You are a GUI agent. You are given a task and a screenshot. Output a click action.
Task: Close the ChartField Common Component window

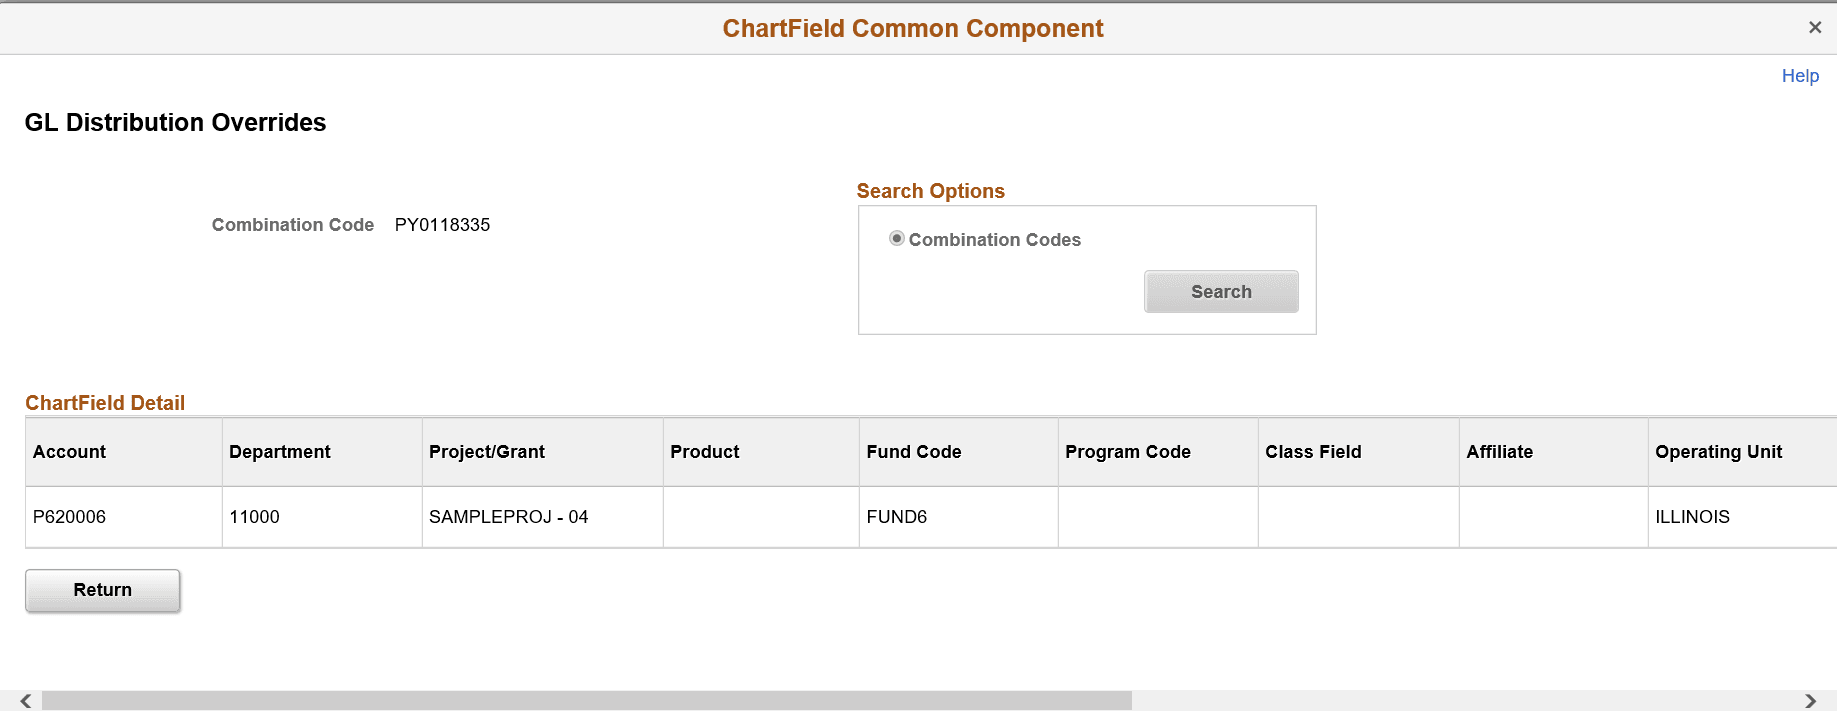click(x=1815, y=27)
